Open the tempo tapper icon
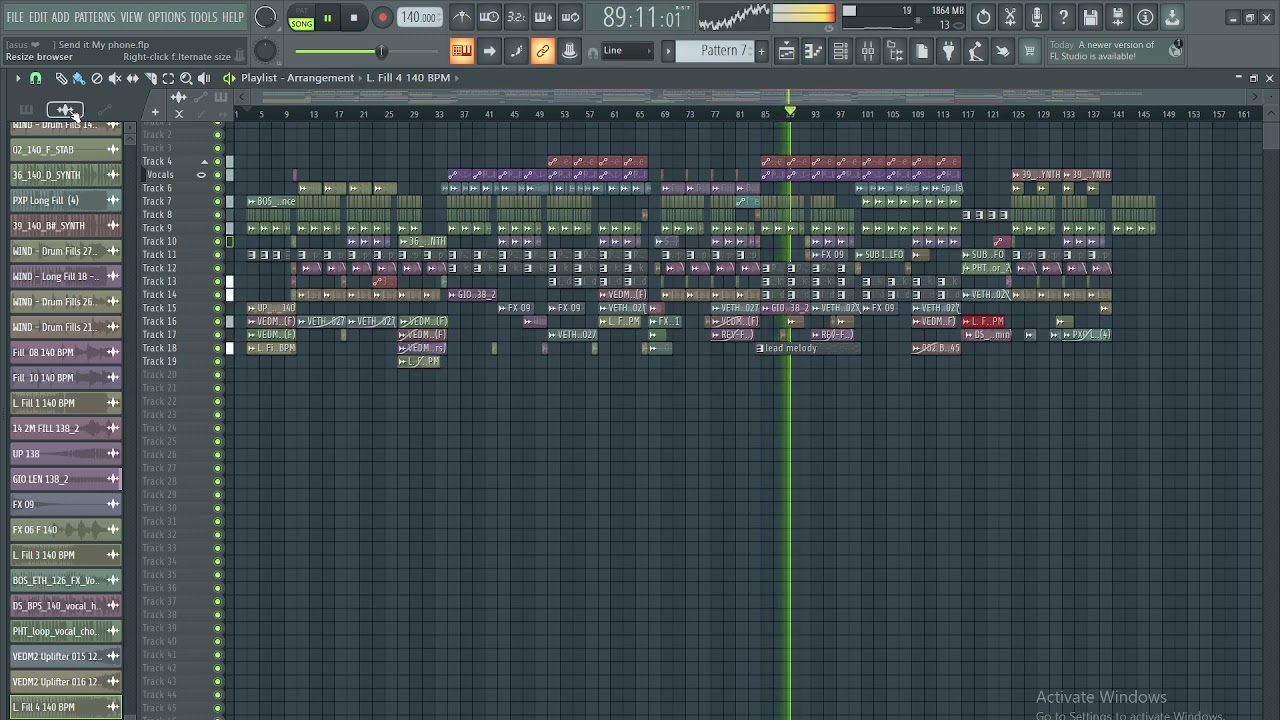 pos(976,51)
